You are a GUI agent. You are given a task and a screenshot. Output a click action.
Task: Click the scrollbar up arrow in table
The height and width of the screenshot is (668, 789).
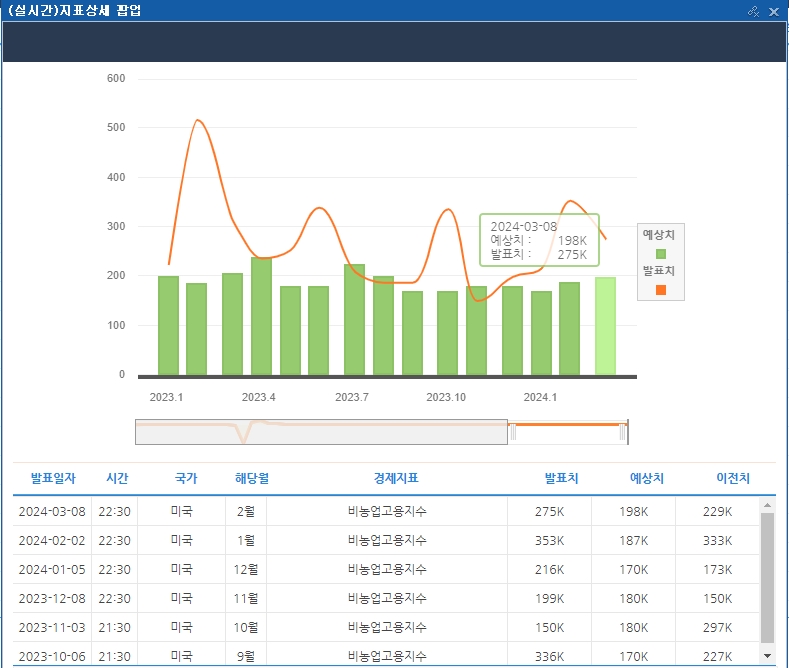coord(767,504)
